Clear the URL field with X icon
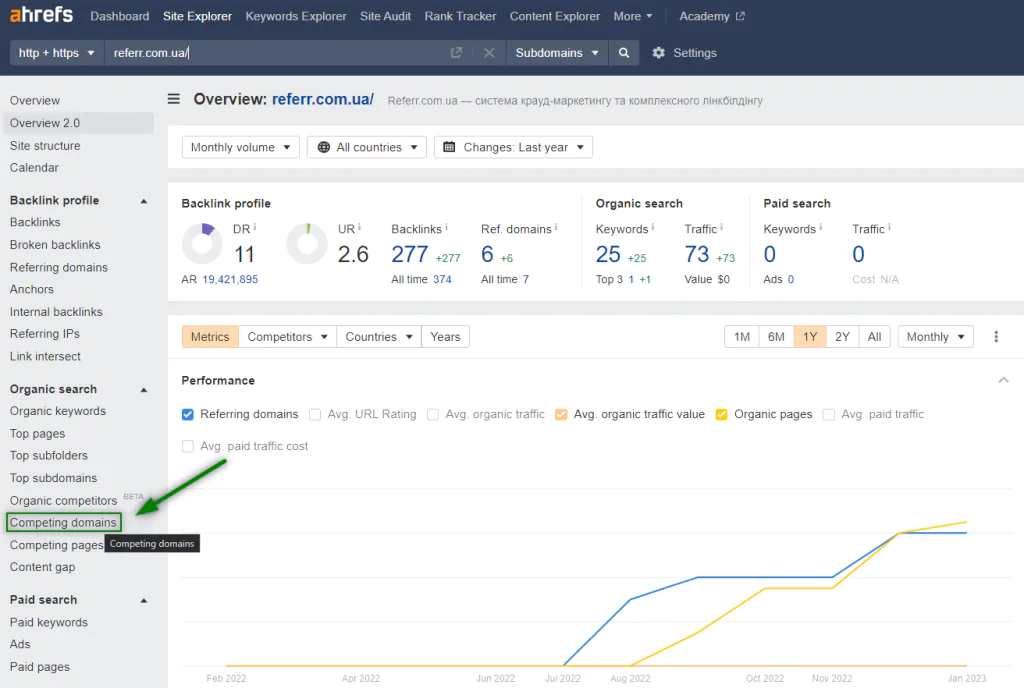Viewport: 1024px width, 688px height. pyautogui.click(x=489, y=53)
